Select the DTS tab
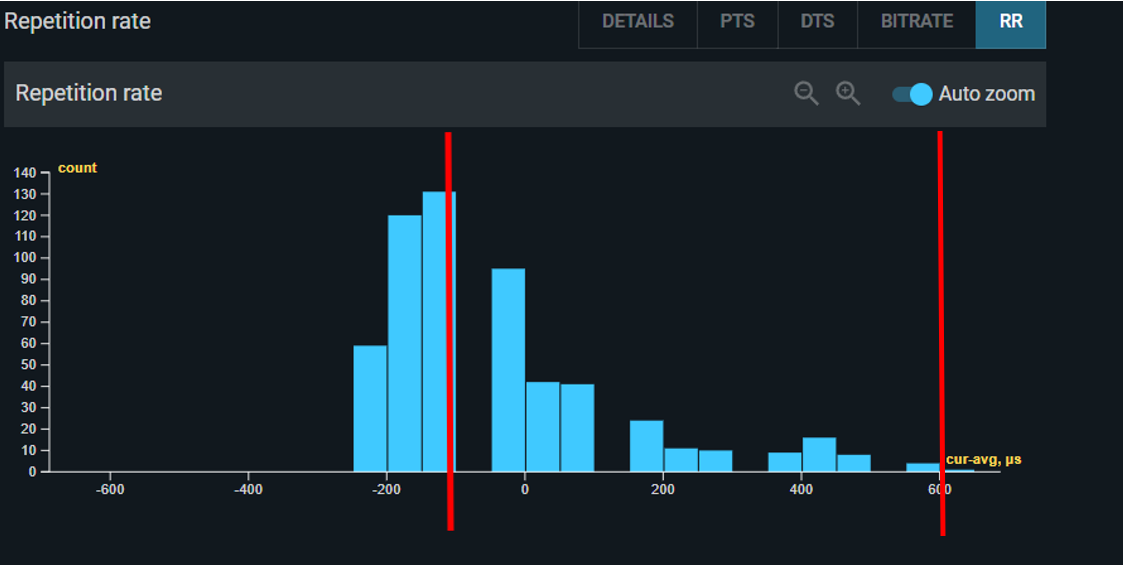 pos(817,21)
